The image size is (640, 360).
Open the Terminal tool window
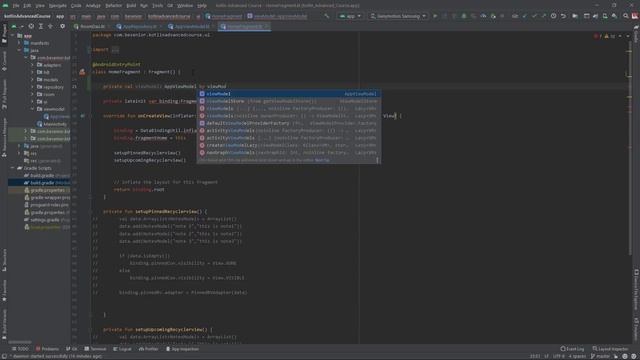point(96,349)
